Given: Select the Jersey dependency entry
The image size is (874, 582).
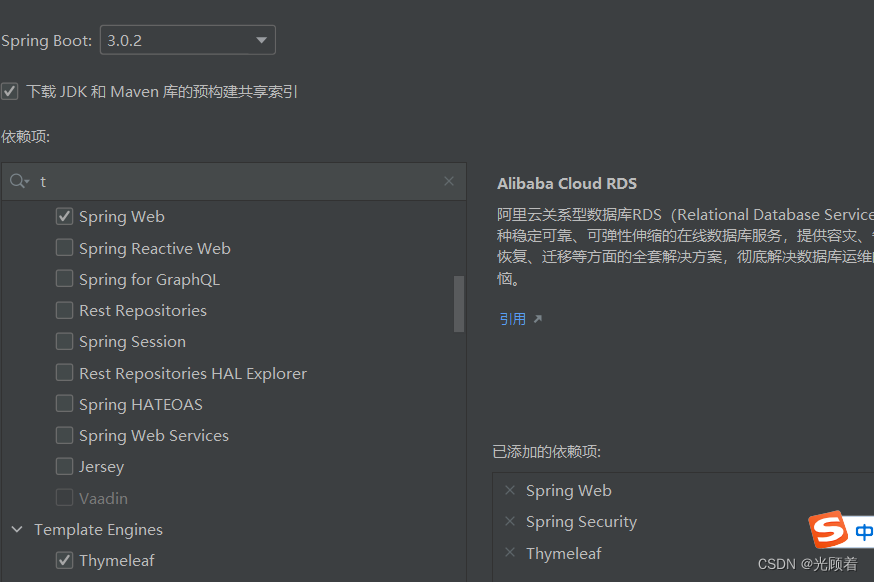Looking at the screenshot, I should (100, 466).
